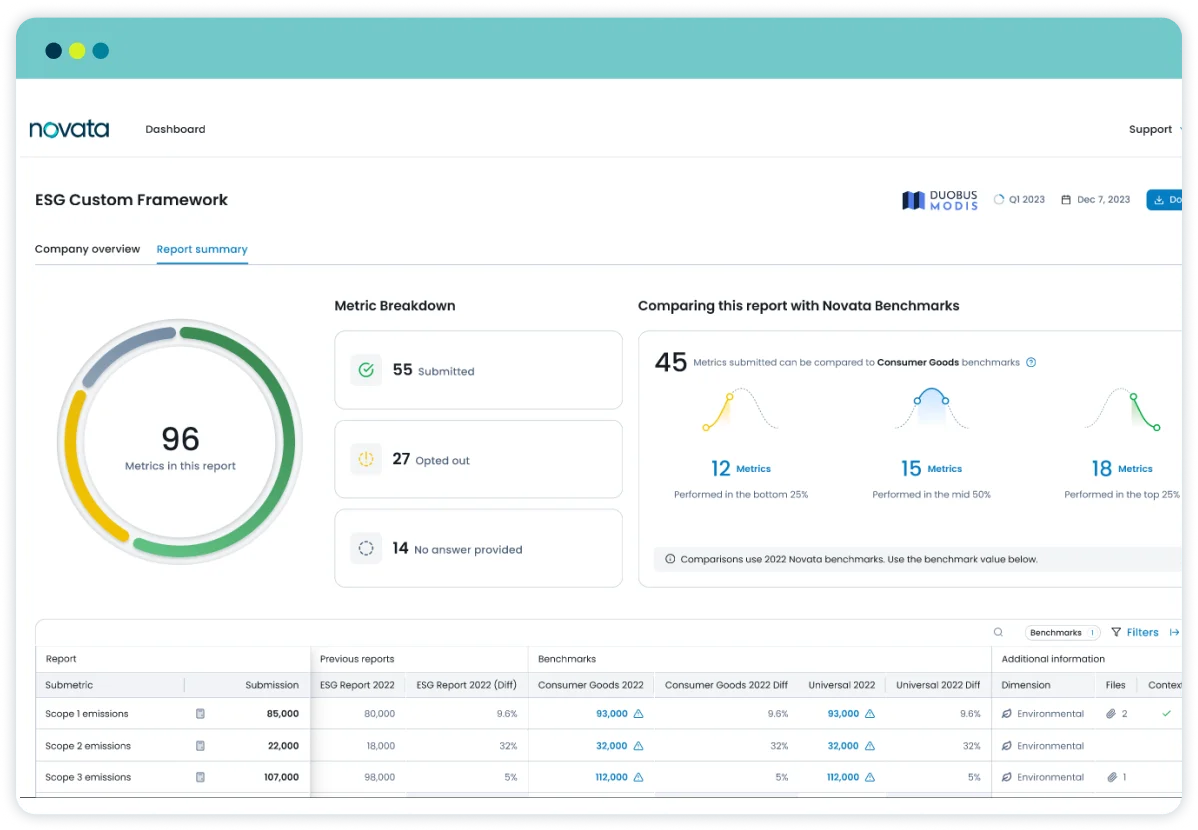Image resolution: width=1198 pixels, height=830 pixels.
Task: Click the 85,000 submission value
Action: (283, 714)
